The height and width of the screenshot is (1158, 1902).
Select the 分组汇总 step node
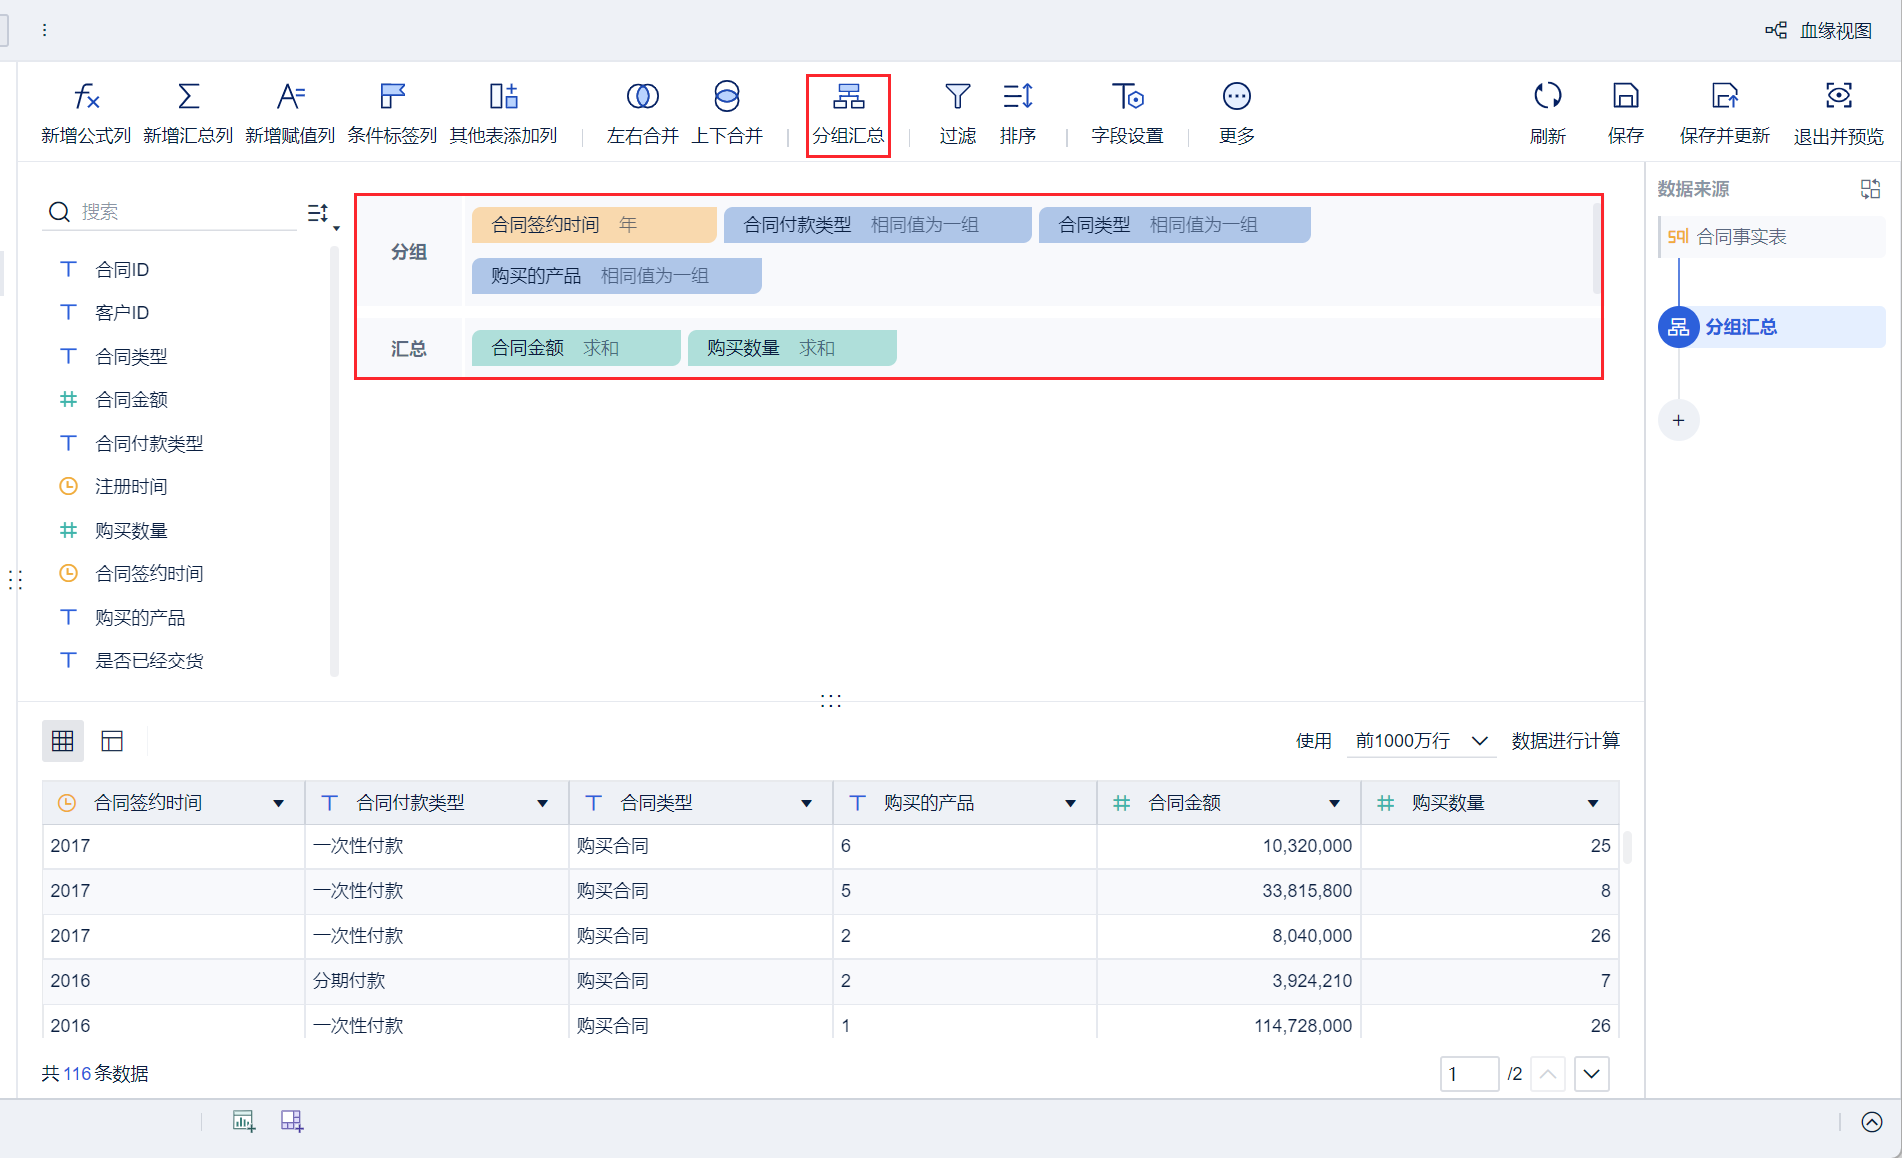(1771, 327)
